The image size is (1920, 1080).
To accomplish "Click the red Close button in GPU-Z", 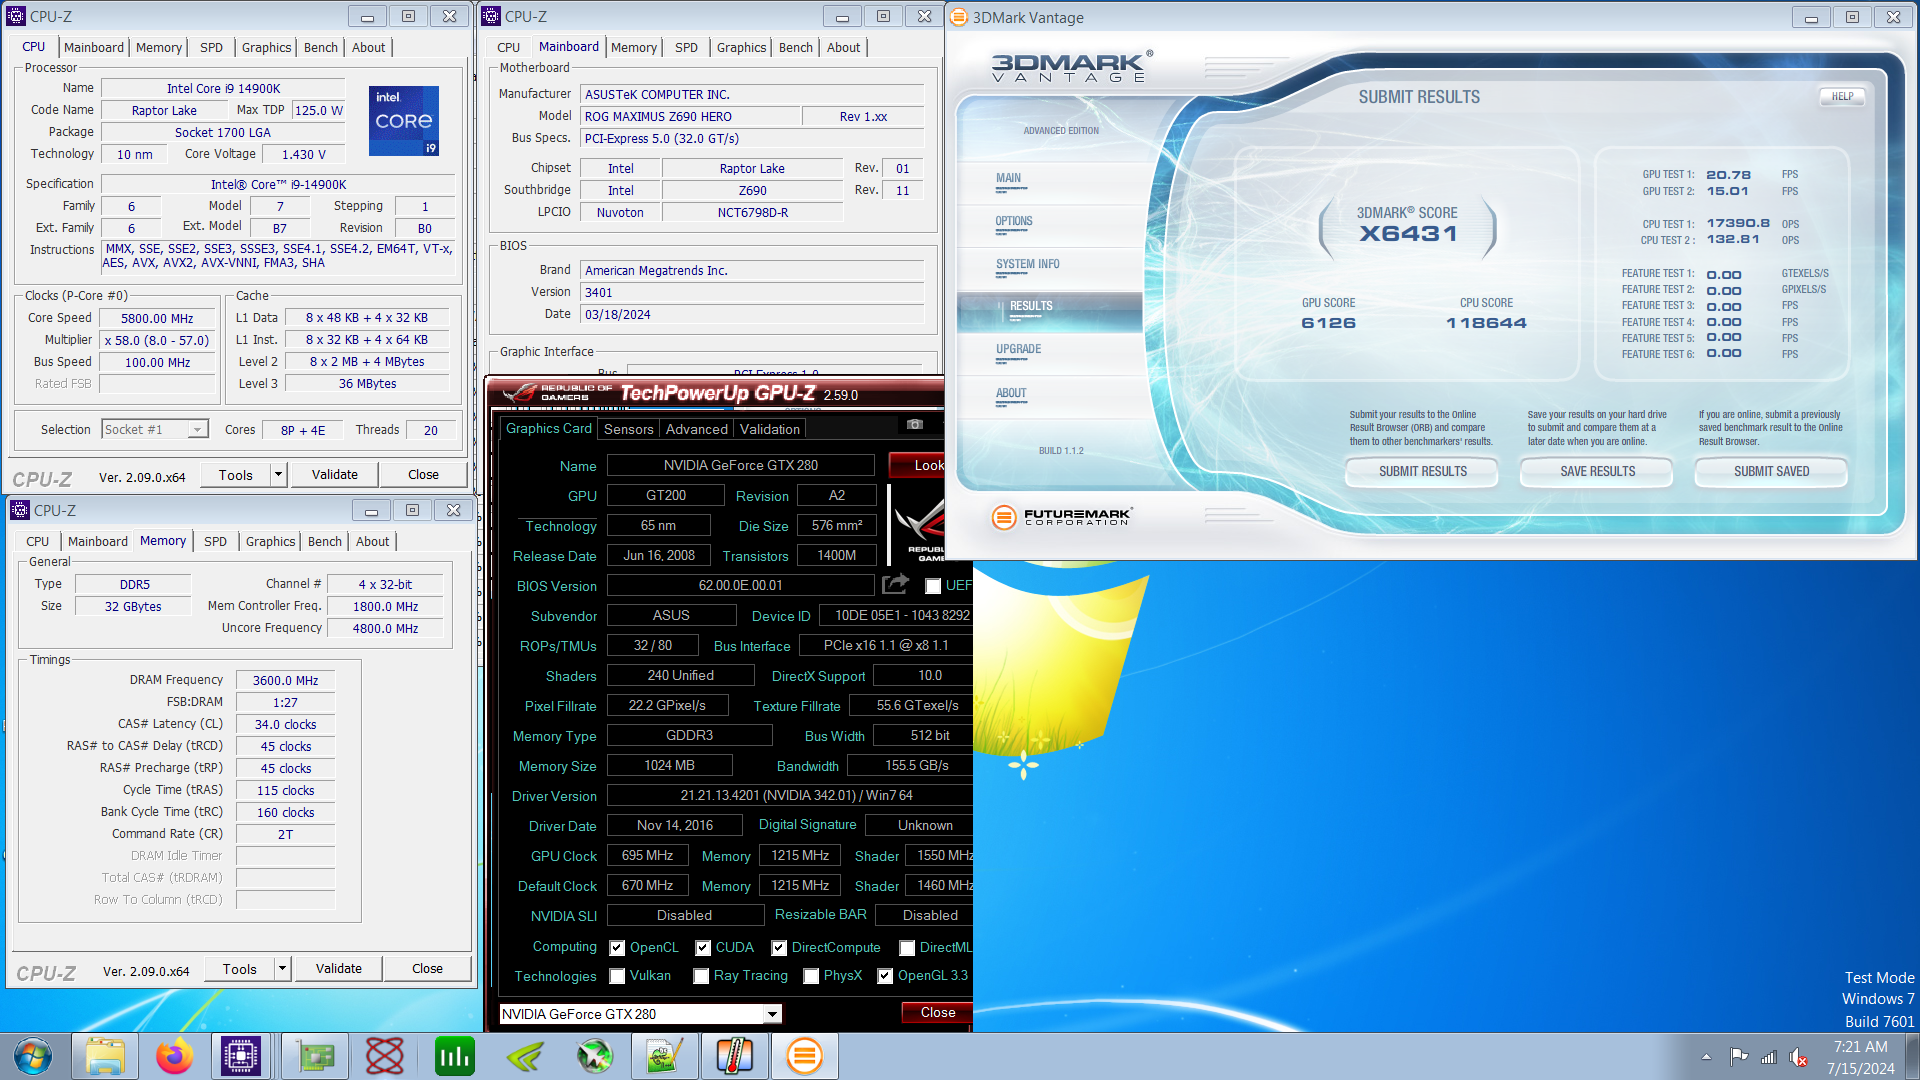I will click(937, 1013).
